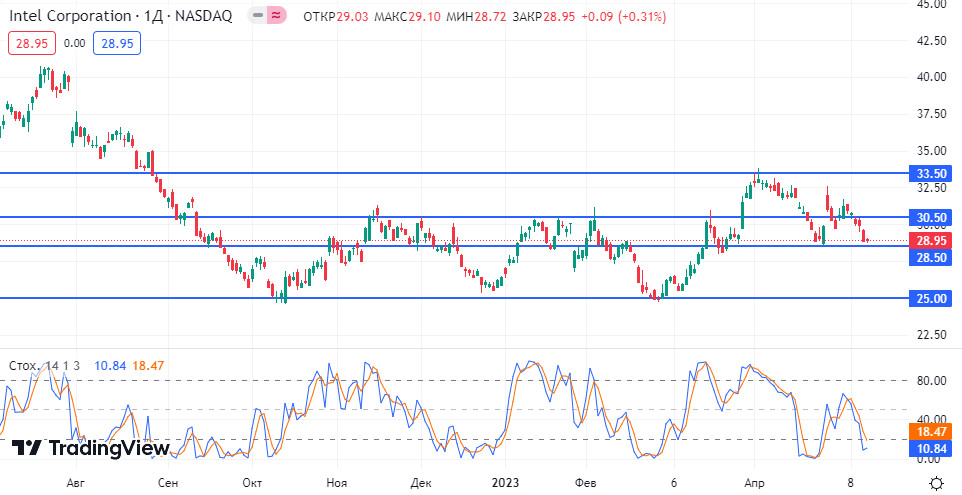Click the 'Дек' time axis label
Image resolution: width=962 pixels, height=495 pixels.
[423, 483]
